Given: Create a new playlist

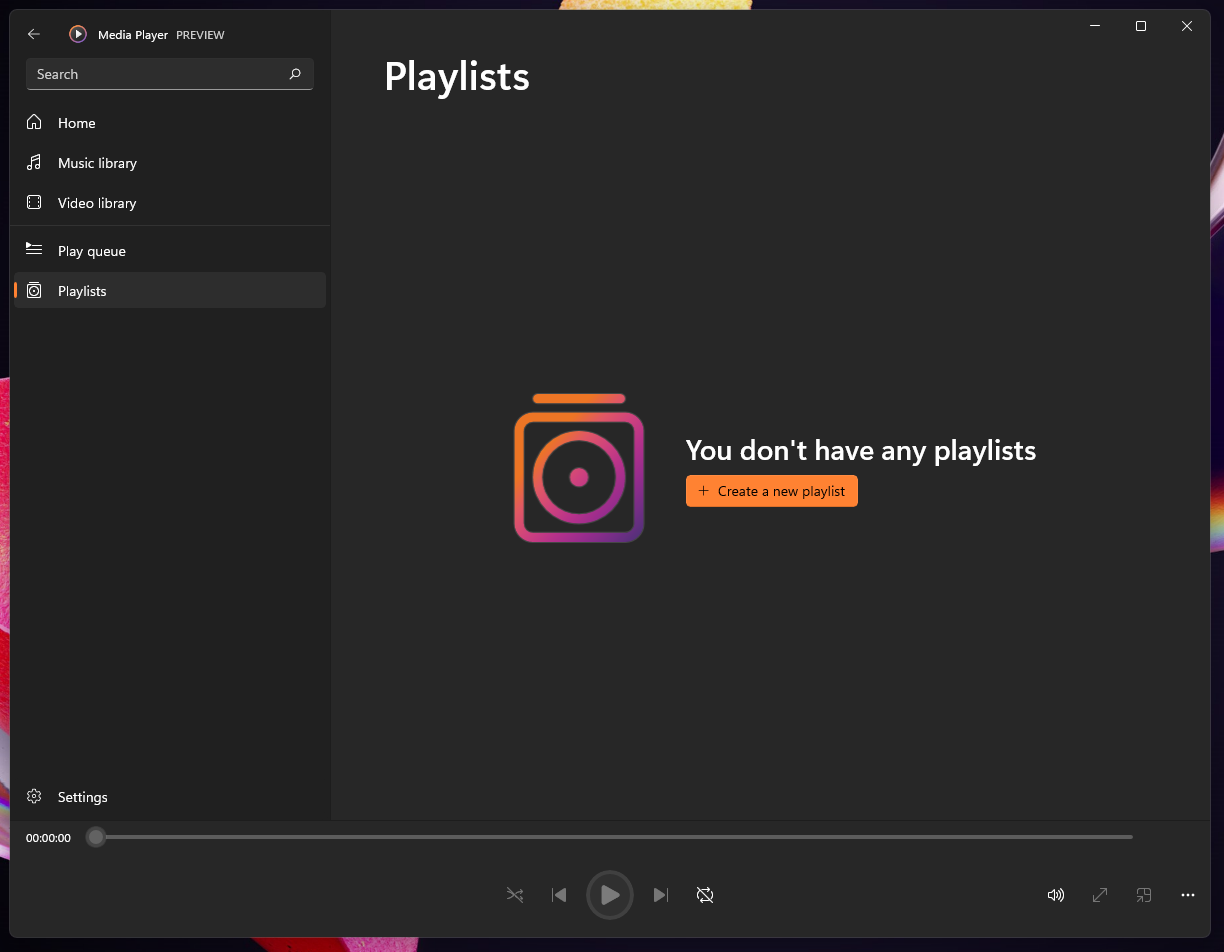Looking at the screenshot, I should pyautogui.click(x=772, y=491).
